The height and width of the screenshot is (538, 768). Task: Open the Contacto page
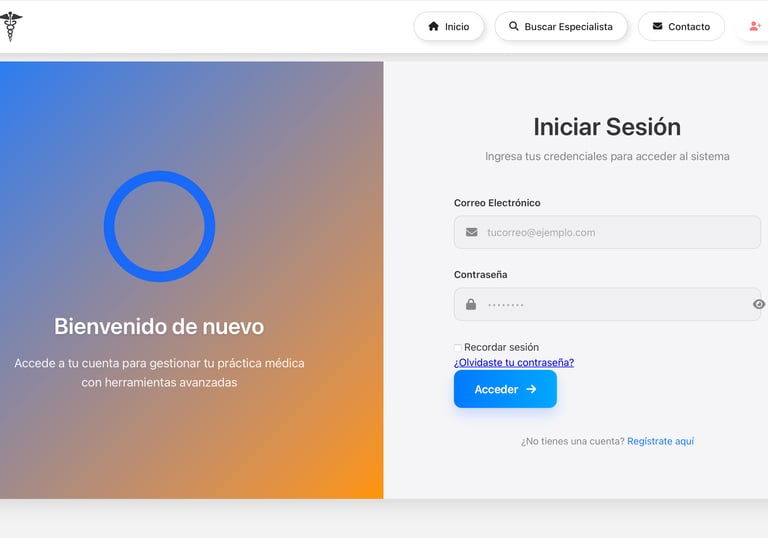681,26
